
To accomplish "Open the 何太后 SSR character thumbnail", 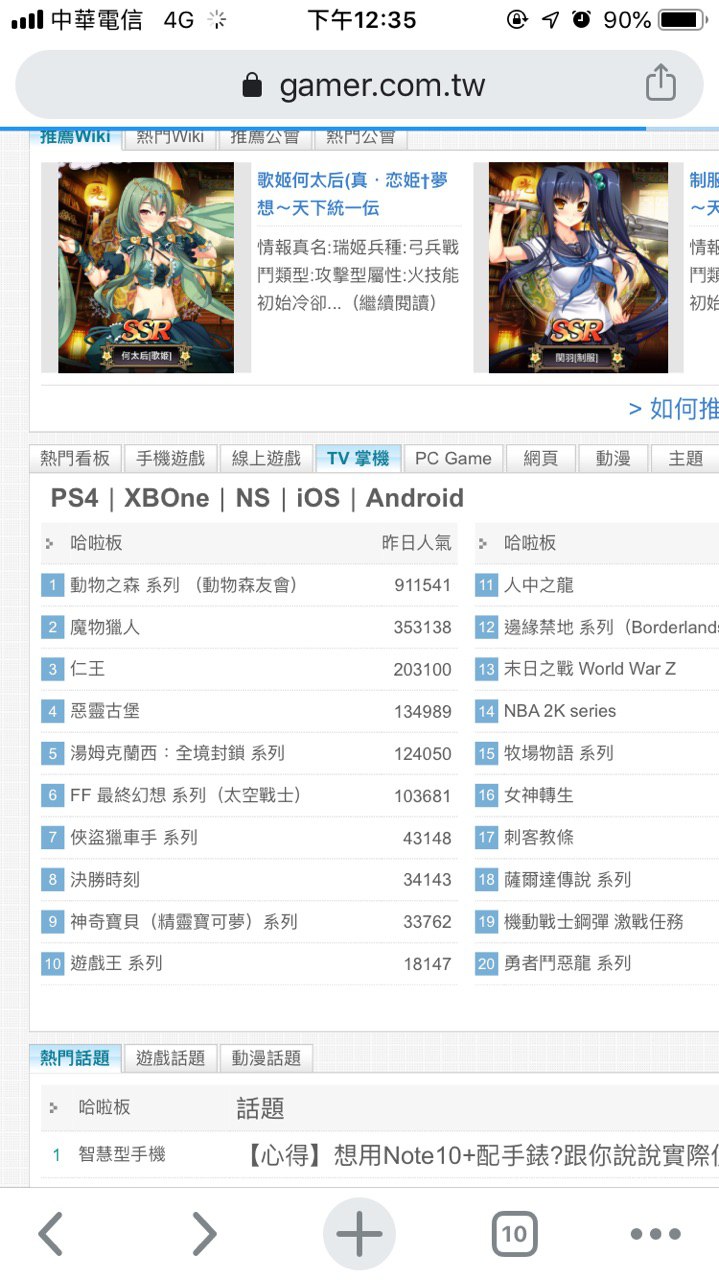I will coord(146,268).
